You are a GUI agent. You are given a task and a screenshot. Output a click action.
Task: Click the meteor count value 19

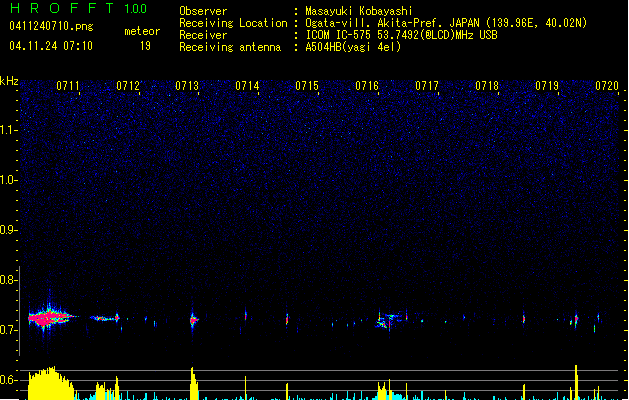145,46
